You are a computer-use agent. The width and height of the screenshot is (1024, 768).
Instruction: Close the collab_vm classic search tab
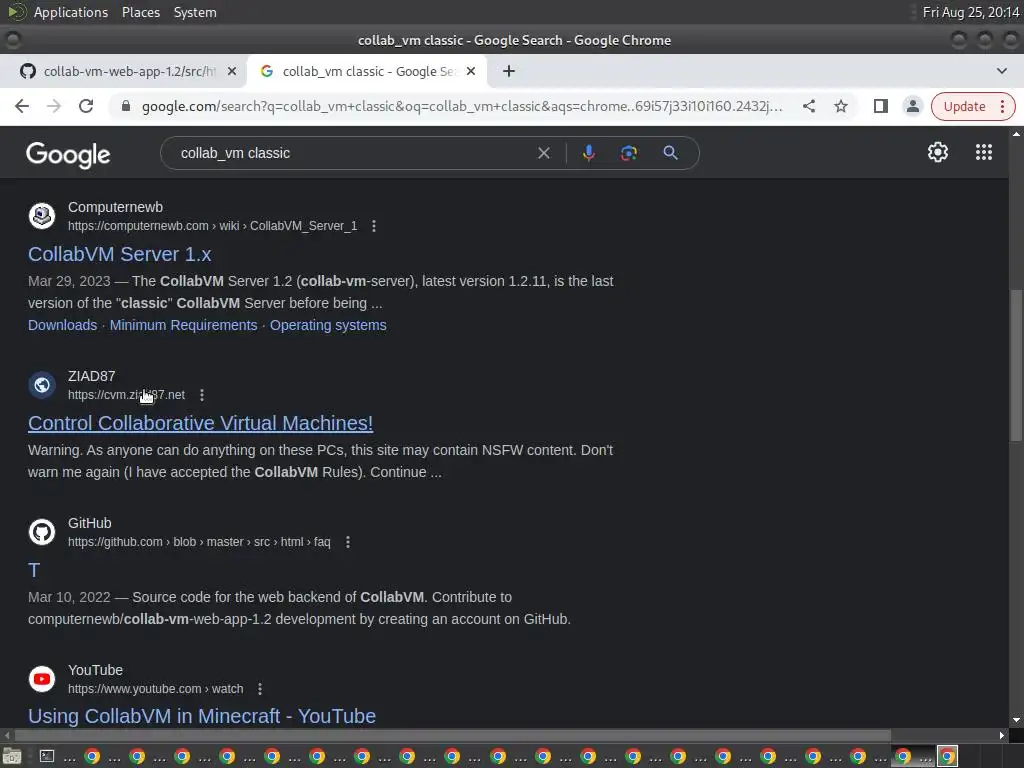[471, 71]
